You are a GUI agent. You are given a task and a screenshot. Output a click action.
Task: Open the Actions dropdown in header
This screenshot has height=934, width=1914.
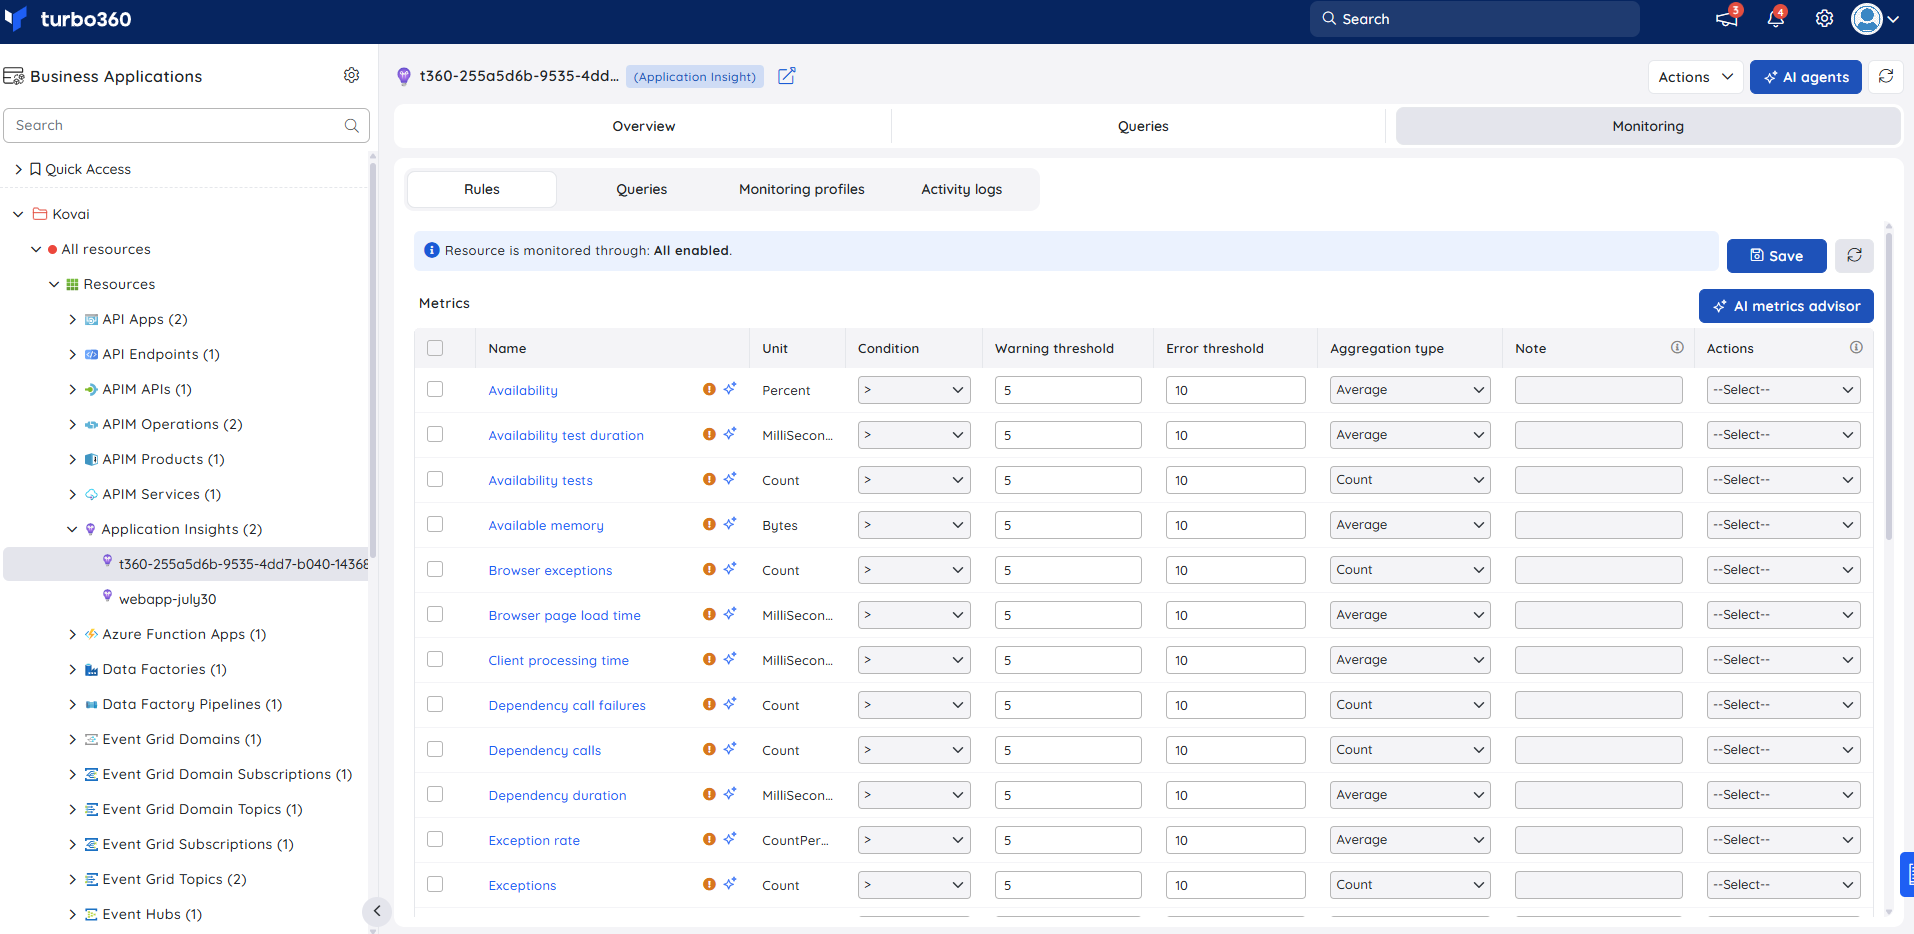point(1695,77)
